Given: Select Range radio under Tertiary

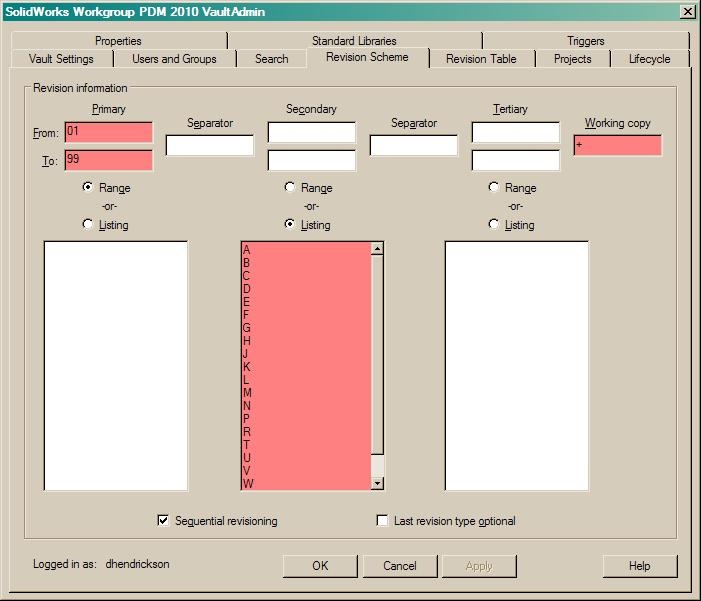Looking at the screenshot, I should (x=494, y=187).
